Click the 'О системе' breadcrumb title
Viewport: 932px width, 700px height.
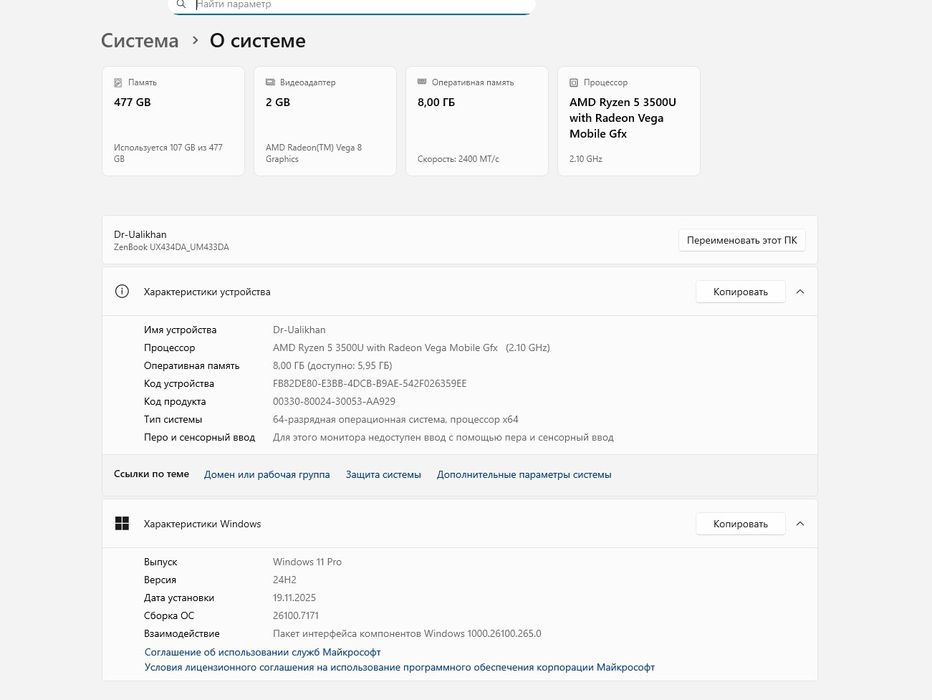point(257,40)
